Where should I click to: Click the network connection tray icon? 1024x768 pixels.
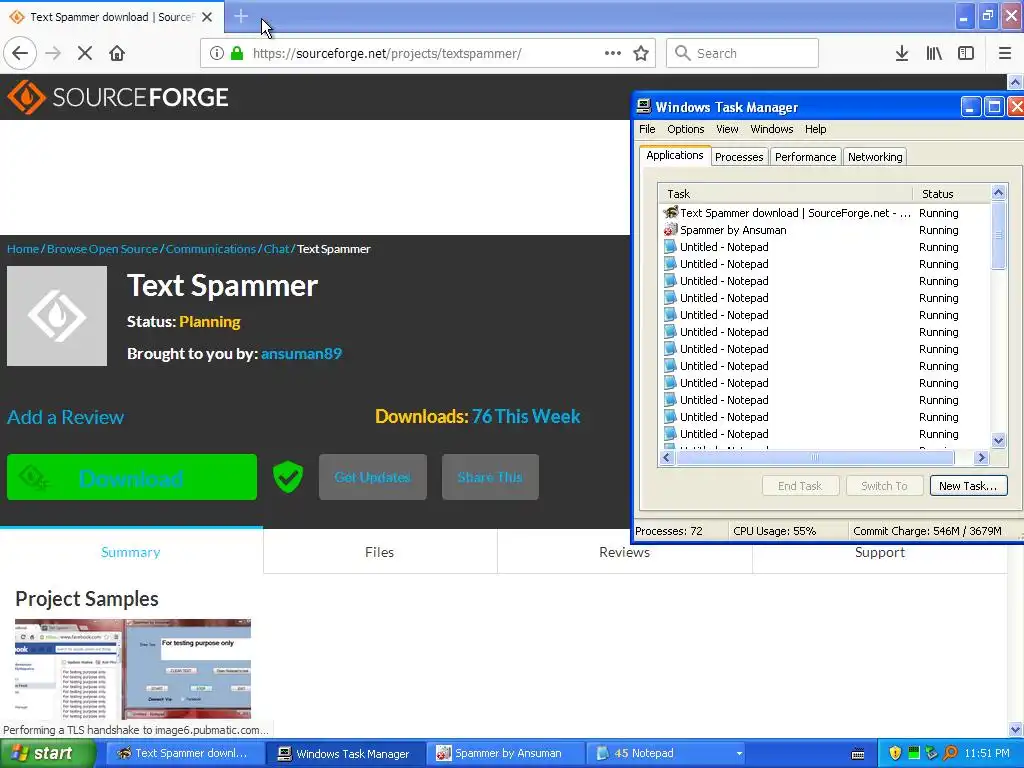point(931,754)
